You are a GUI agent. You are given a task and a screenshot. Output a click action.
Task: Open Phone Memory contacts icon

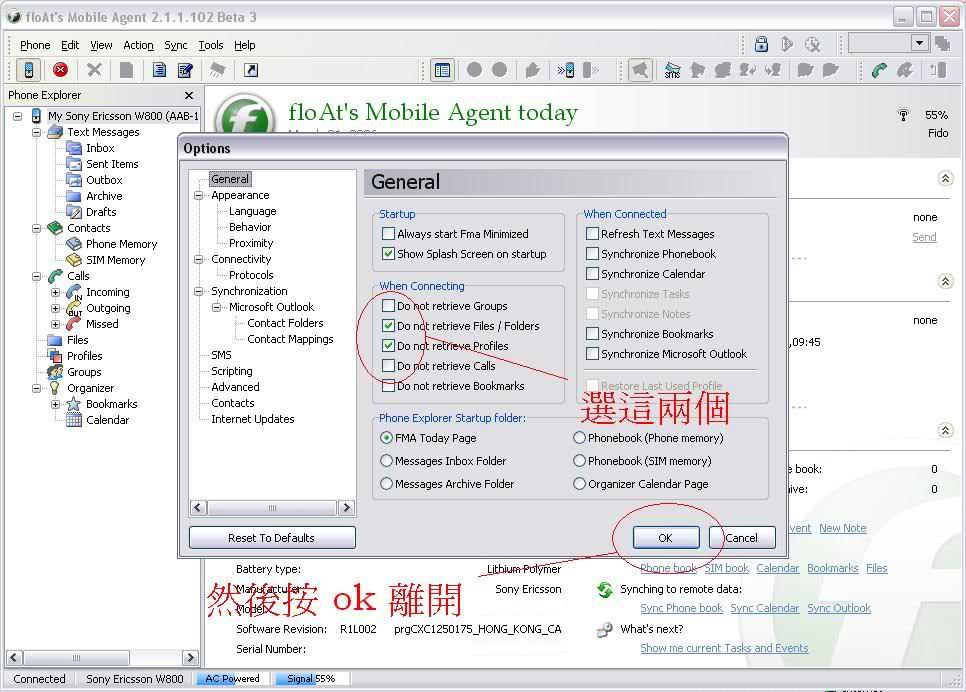click(x=74, y=244)
